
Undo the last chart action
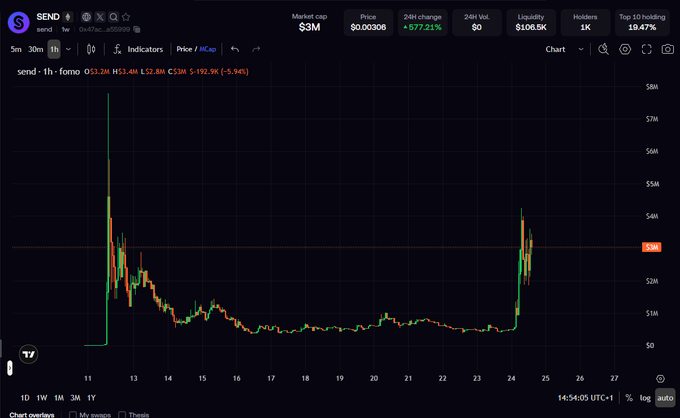(235, 49)
